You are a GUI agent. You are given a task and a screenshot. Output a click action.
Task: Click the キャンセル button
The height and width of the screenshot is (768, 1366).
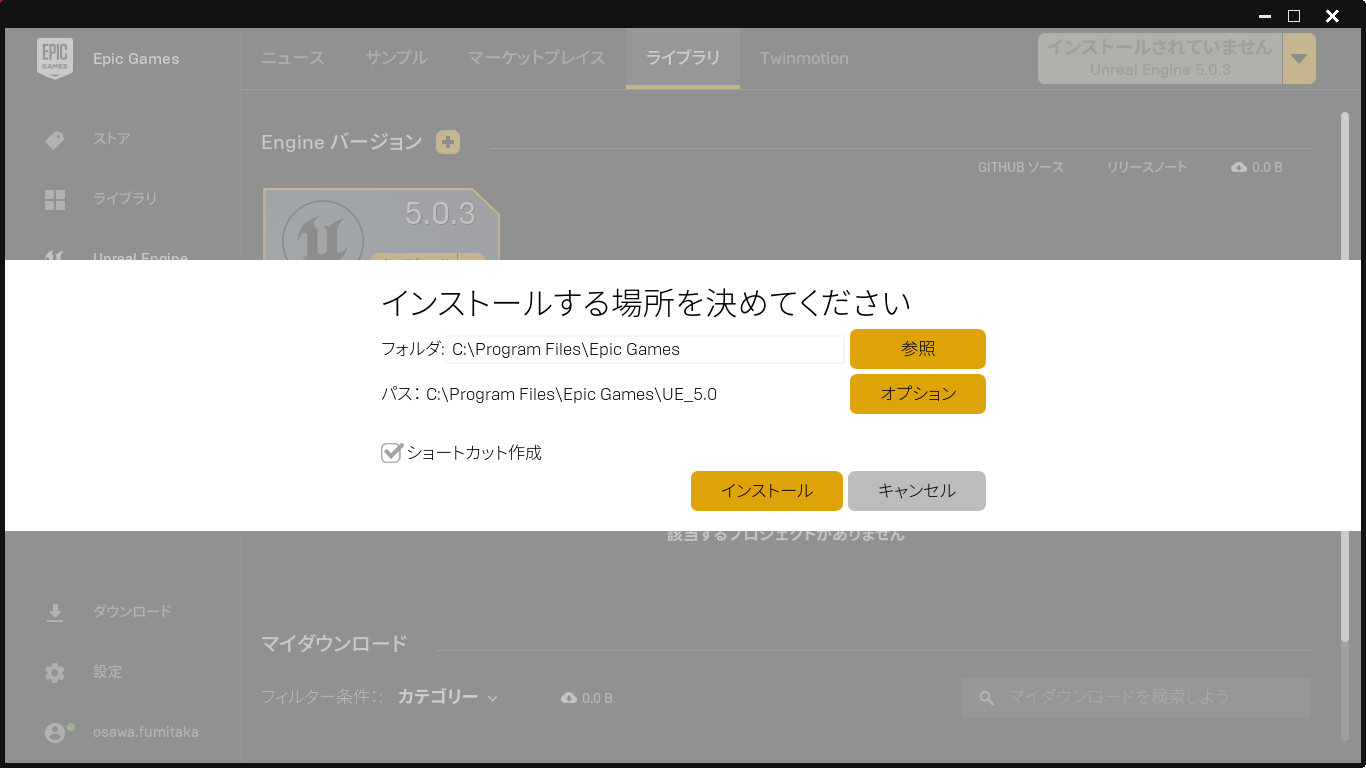tap(917, 491)
